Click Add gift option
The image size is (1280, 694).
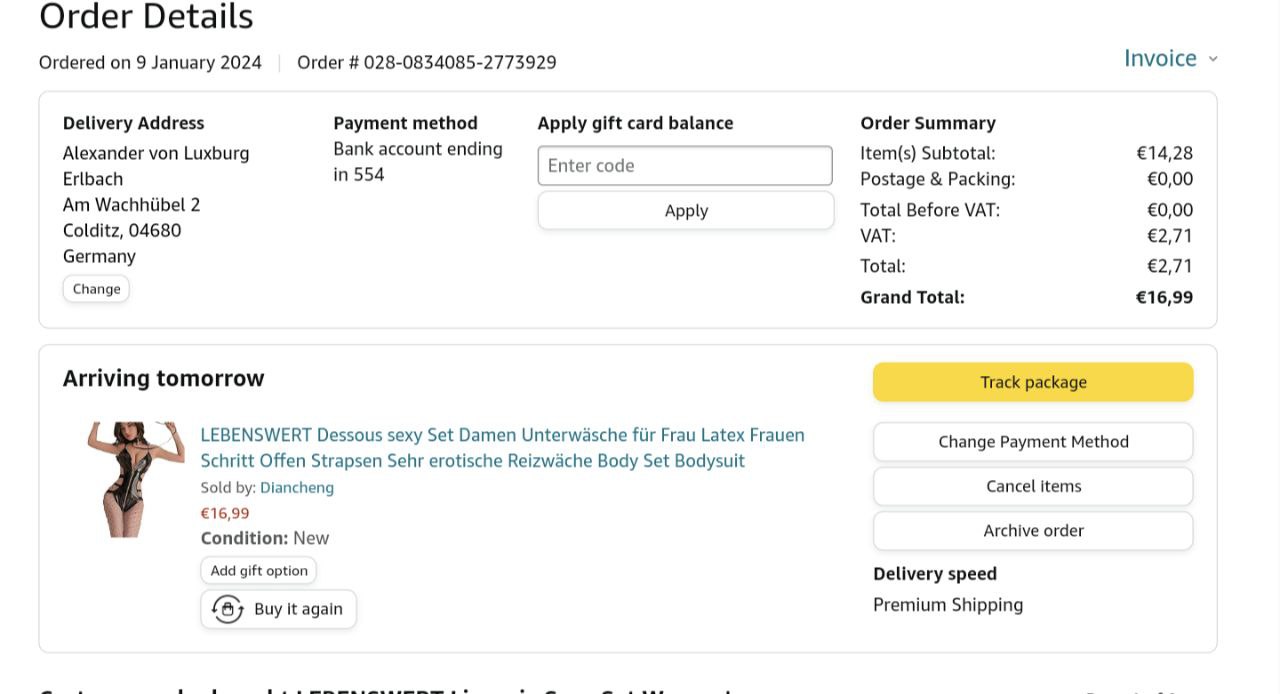click(x=259, y=571)
